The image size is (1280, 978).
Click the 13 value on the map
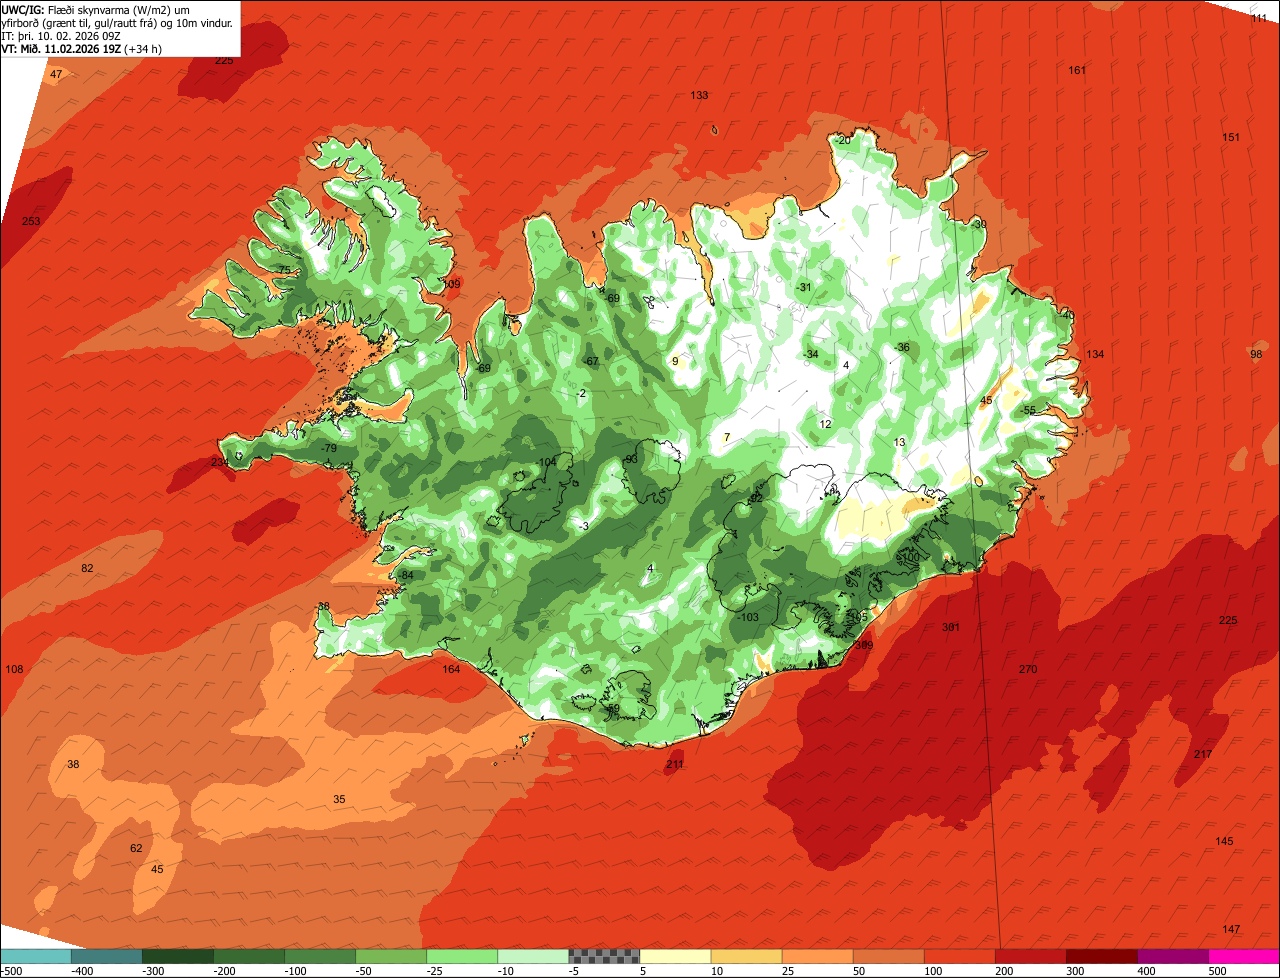click(x=899, y=442)
